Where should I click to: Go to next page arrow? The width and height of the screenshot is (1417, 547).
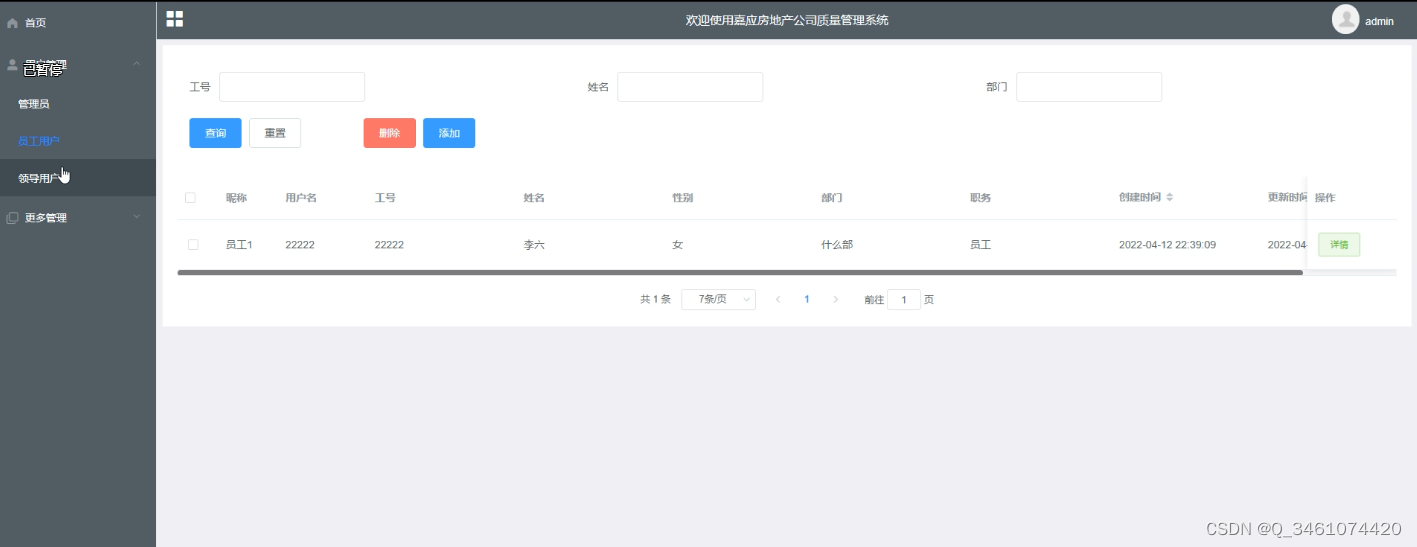(x=836, y=299)
